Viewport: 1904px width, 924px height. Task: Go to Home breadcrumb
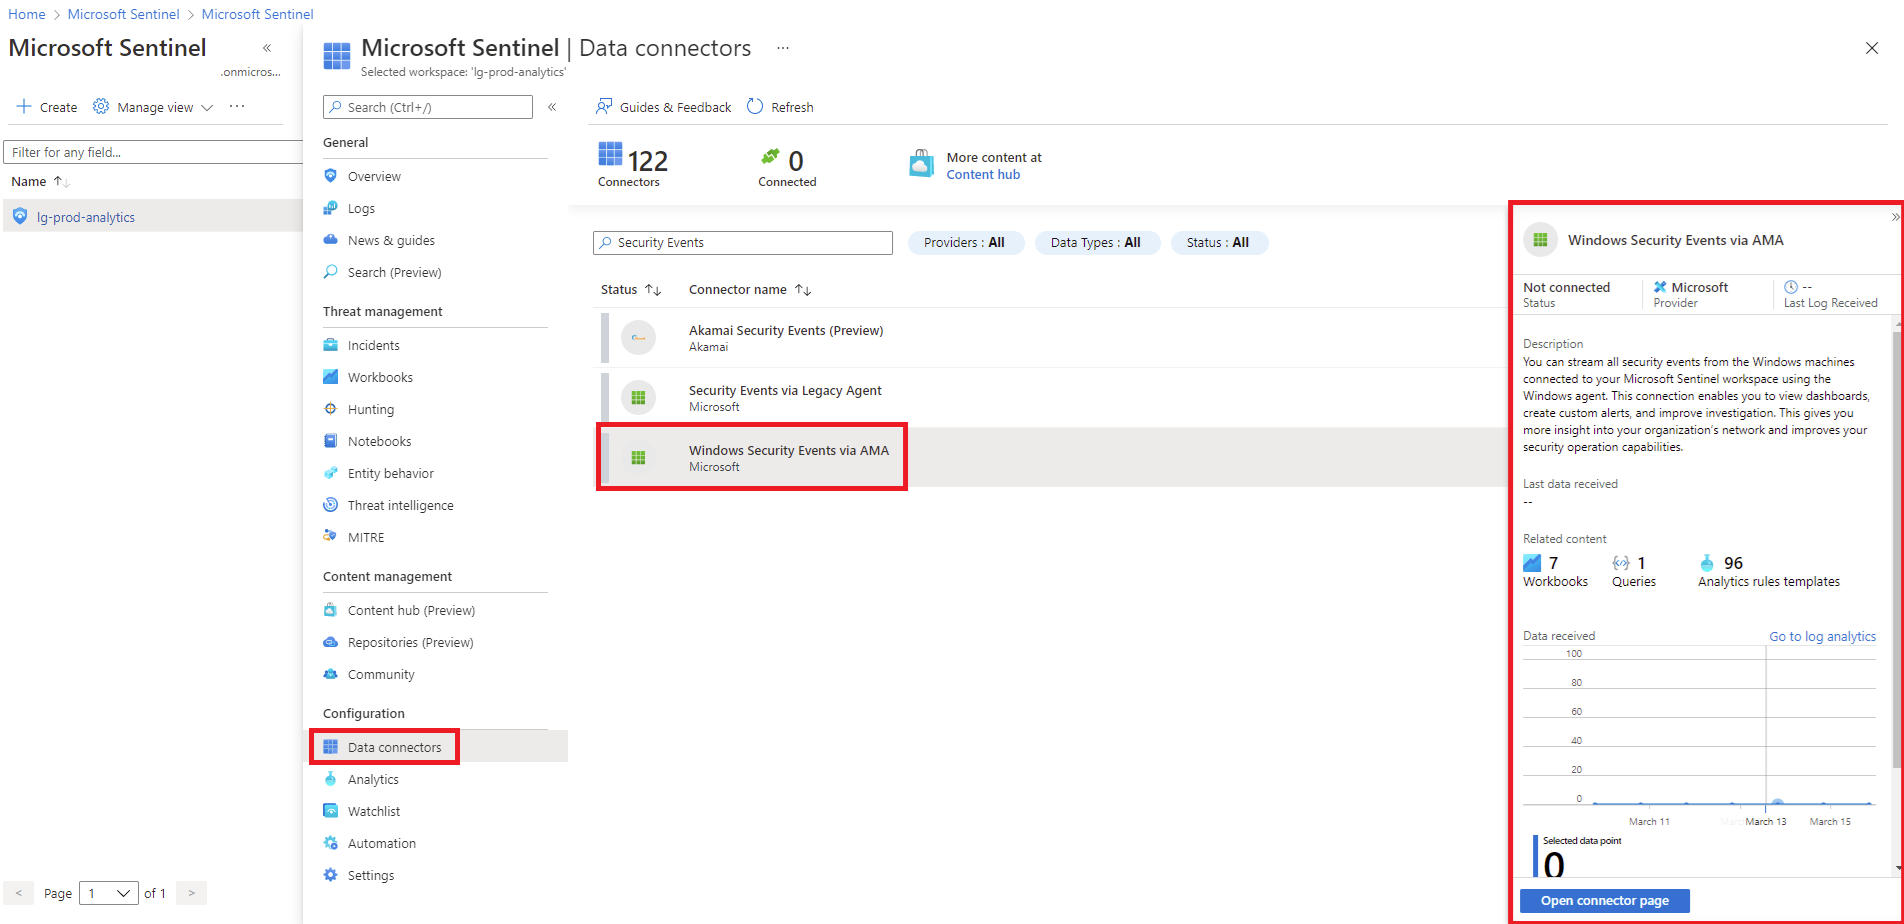tap(27, 14)
